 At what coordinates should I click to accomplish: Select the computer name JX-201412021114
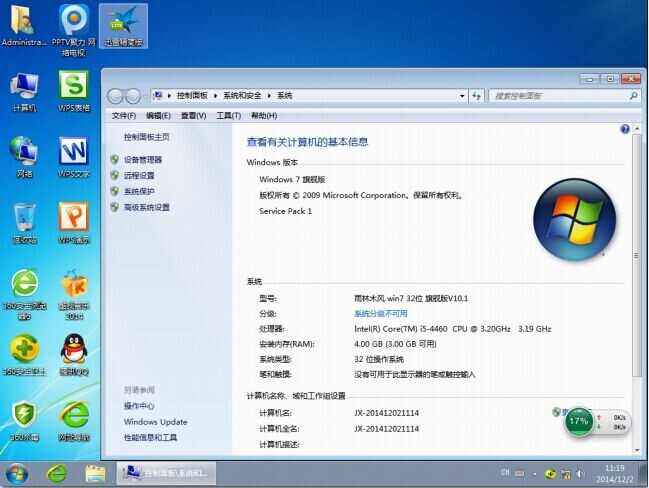click(x=387, y=413)
